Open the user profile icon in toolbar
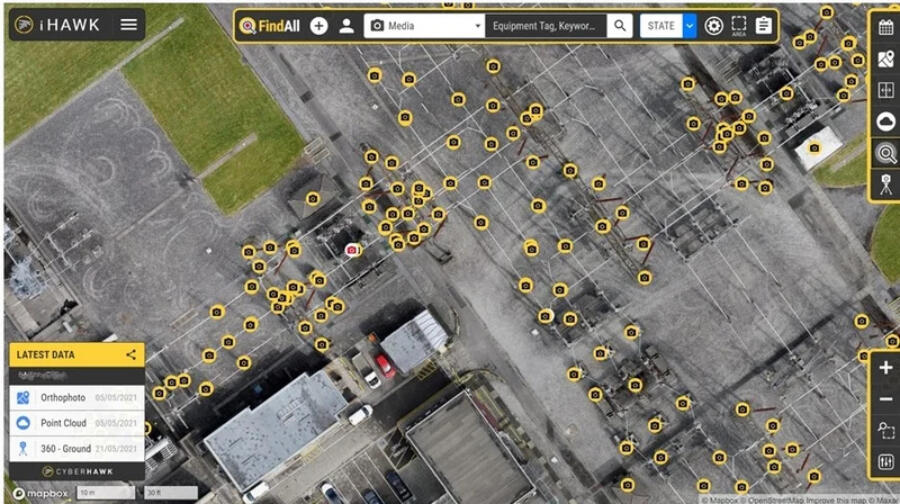The height and width of the screenshot is (504, 900). tap(346, 26)
